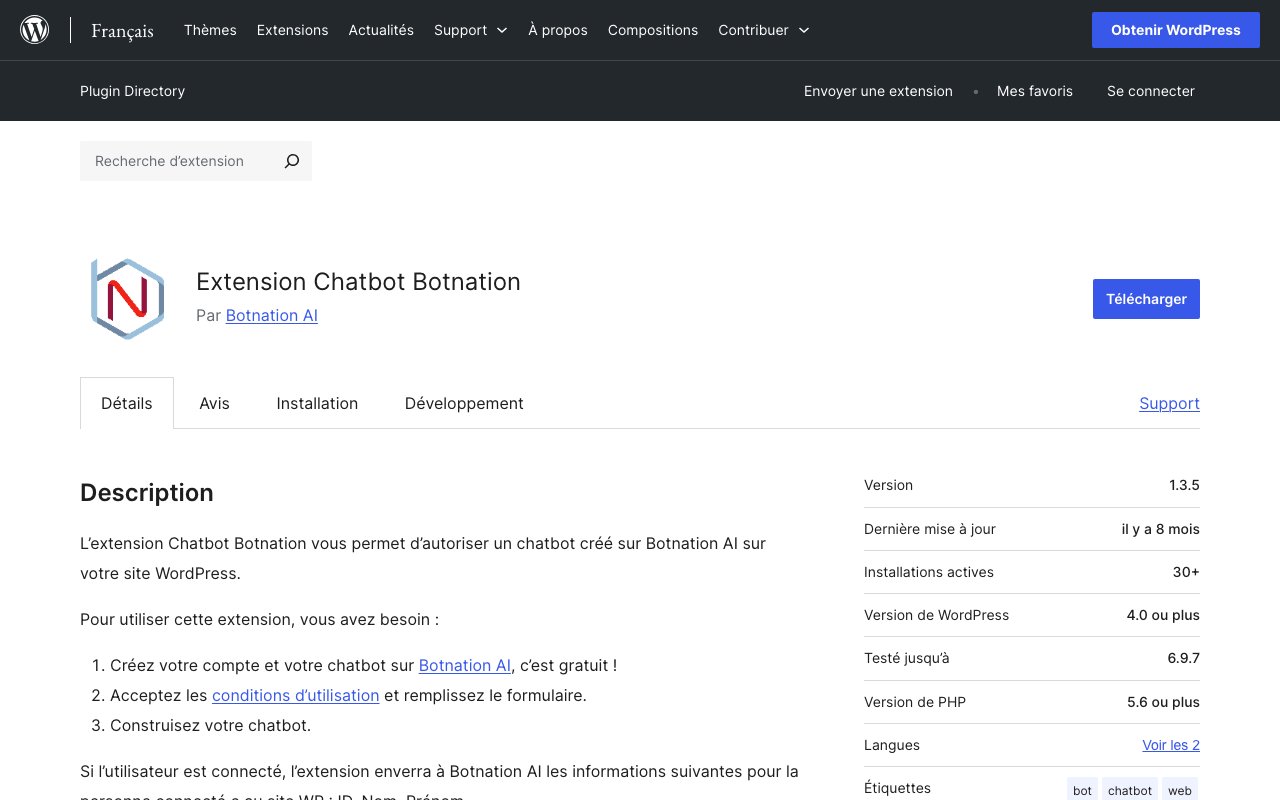Open the Actualités menu item
Screen dimensions: 1280x800
pyautogui.click(x=381, y=30)
